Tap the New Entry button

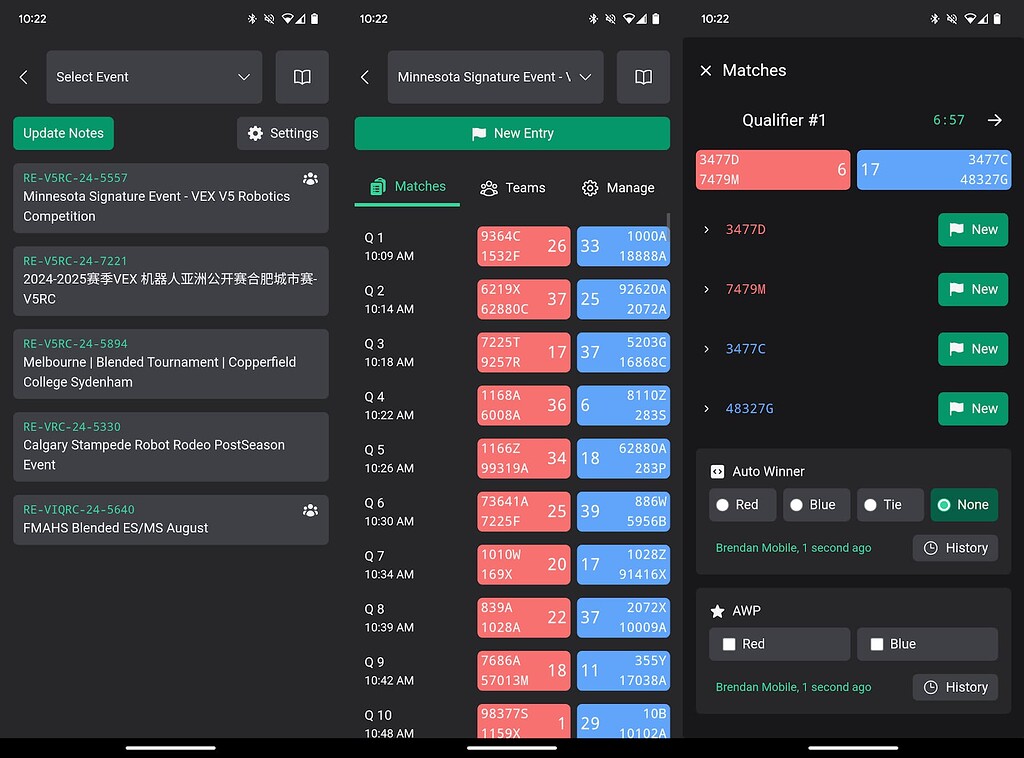tap(511, 133)
